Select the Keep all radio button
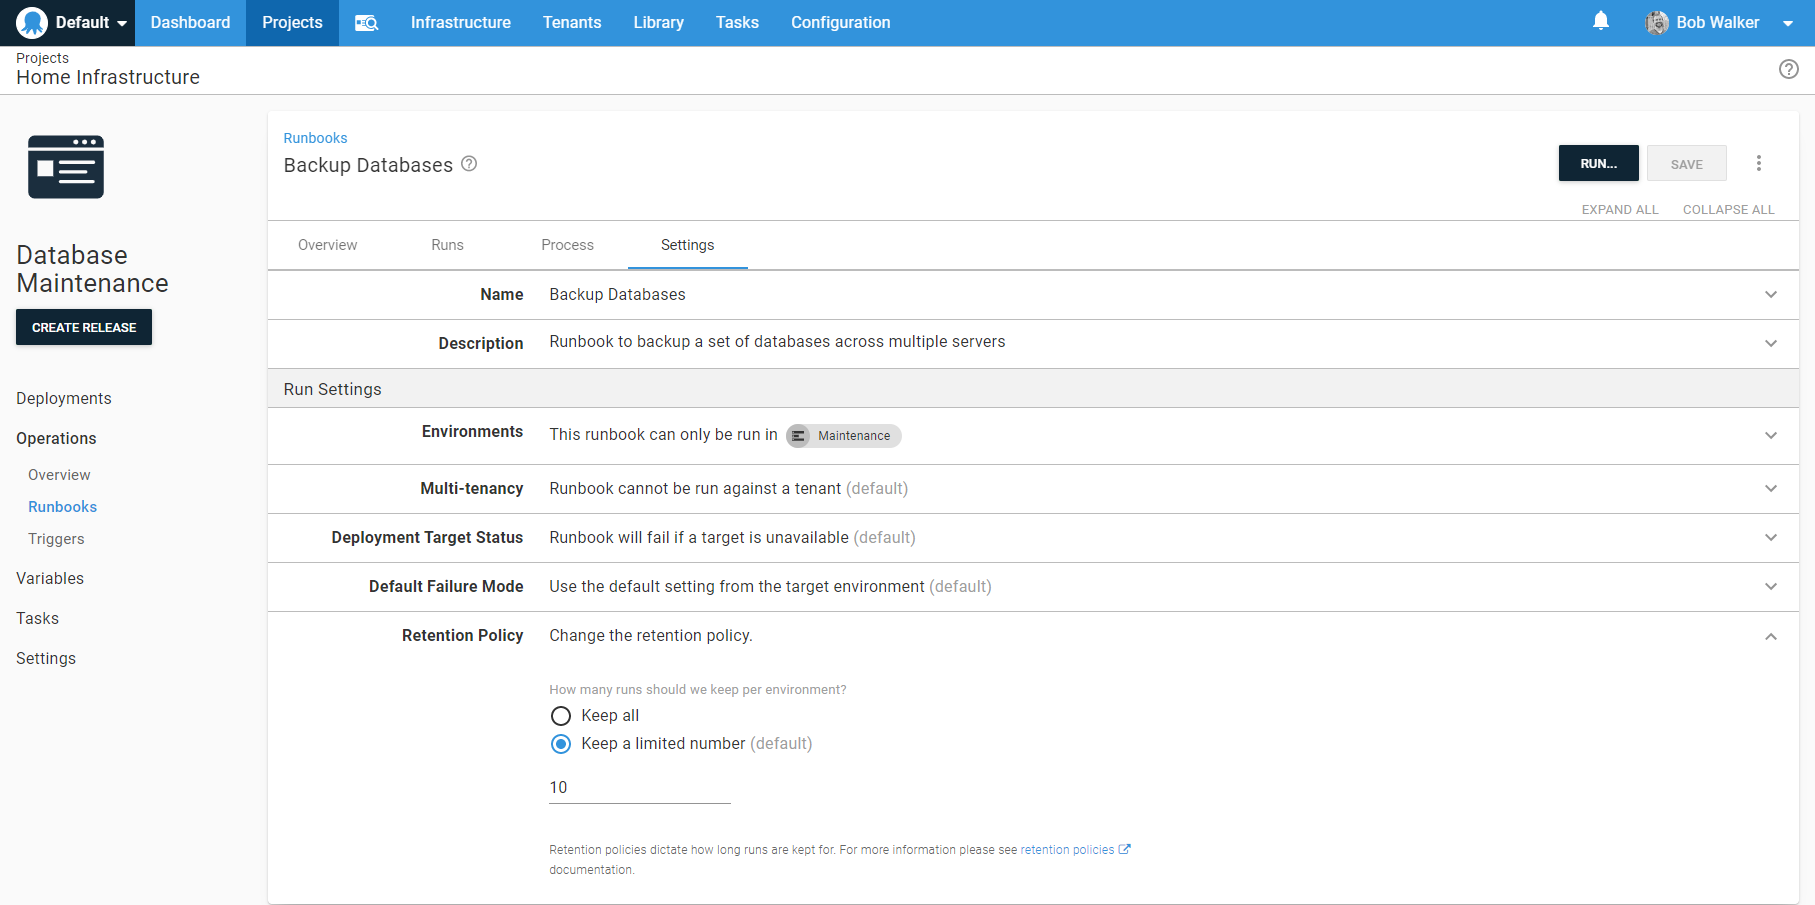This screenshot has height=905, width=1815. pos(561,716)
